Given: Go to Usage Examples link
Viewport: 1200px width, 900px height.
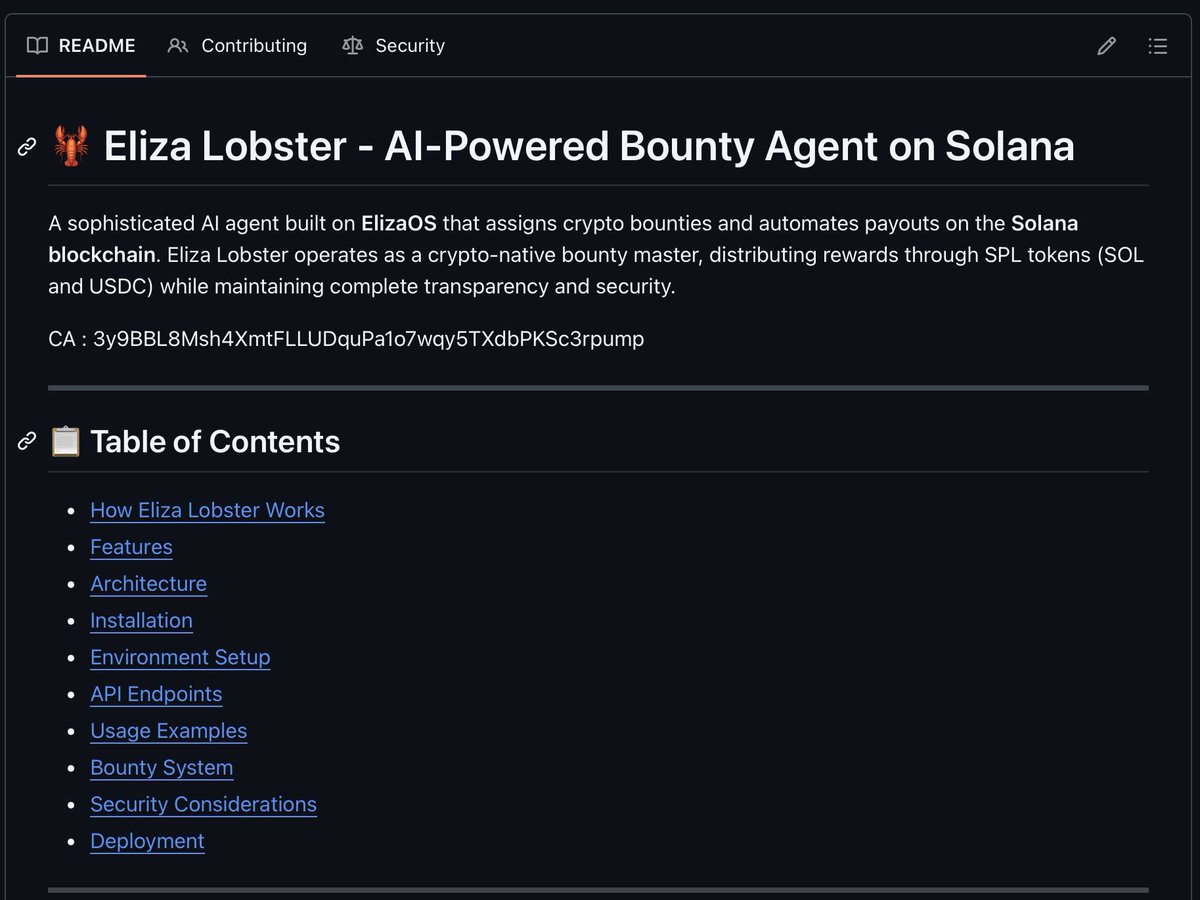Looking at the screenshot, I should click(x=168, y=731).
